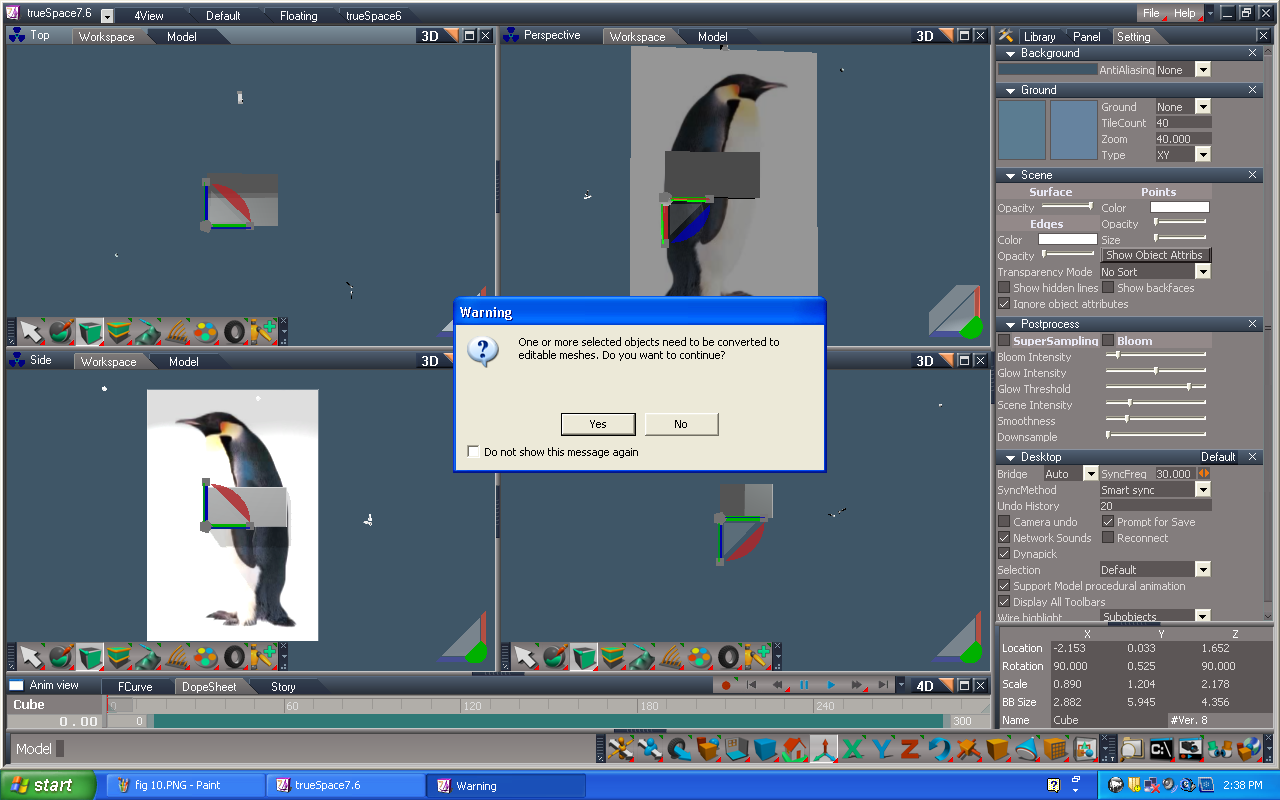Check Do not show this message again
This screenshot has height=800, width=1280.
473,451
